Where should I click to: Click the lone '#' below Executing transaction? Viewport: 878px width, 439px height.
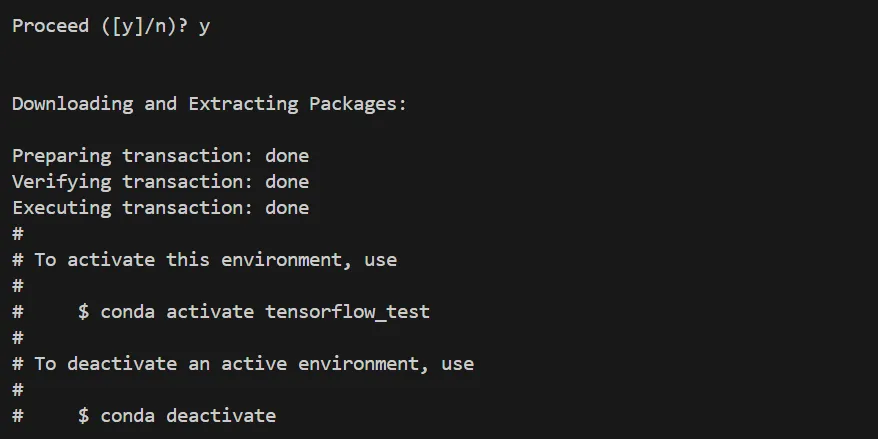tap(17, 234)
